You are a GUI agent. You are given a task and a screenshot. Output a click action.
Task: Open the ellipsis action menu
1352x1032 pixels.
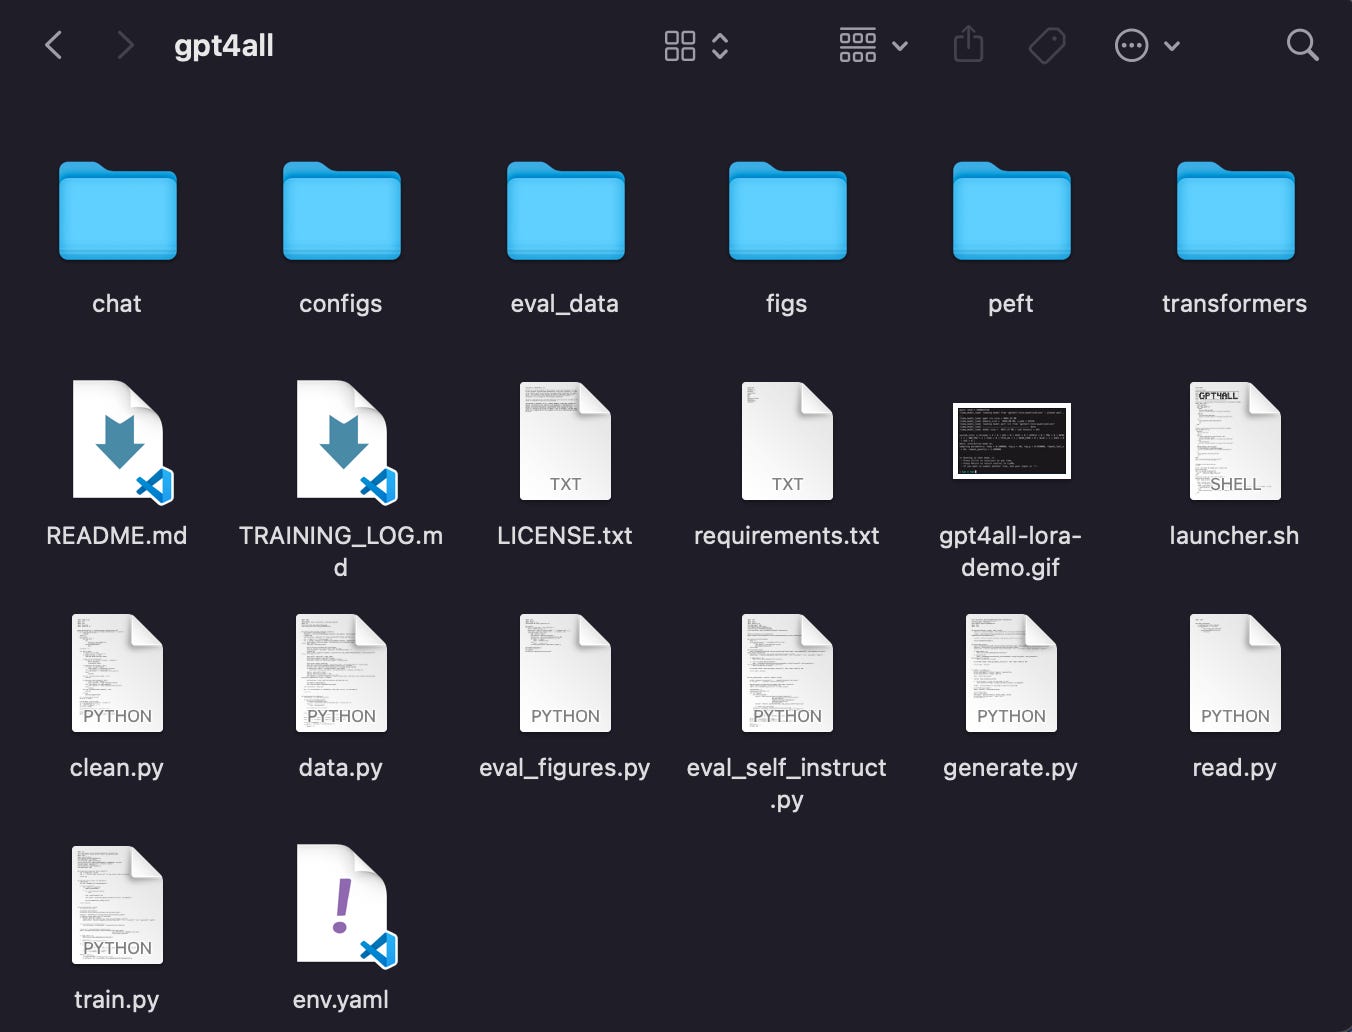click(1132, 45)
